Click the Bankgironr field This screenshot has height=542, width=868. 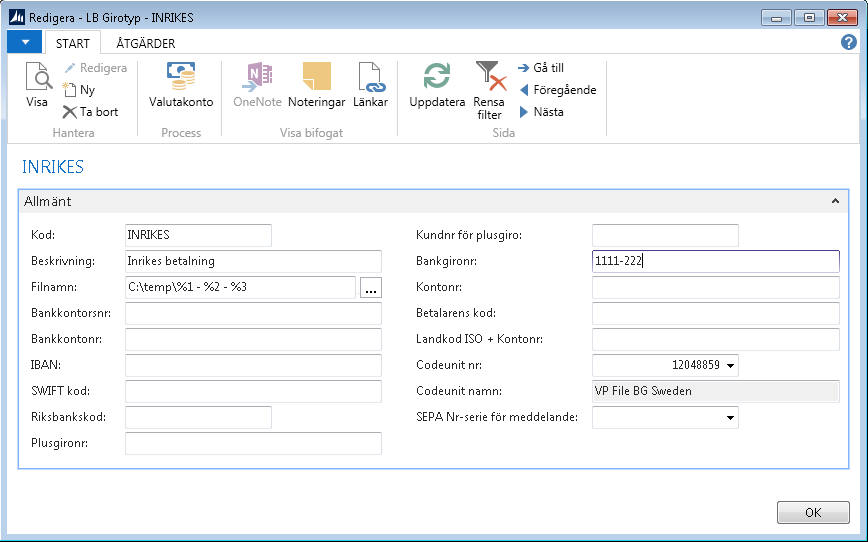point(716,261)
